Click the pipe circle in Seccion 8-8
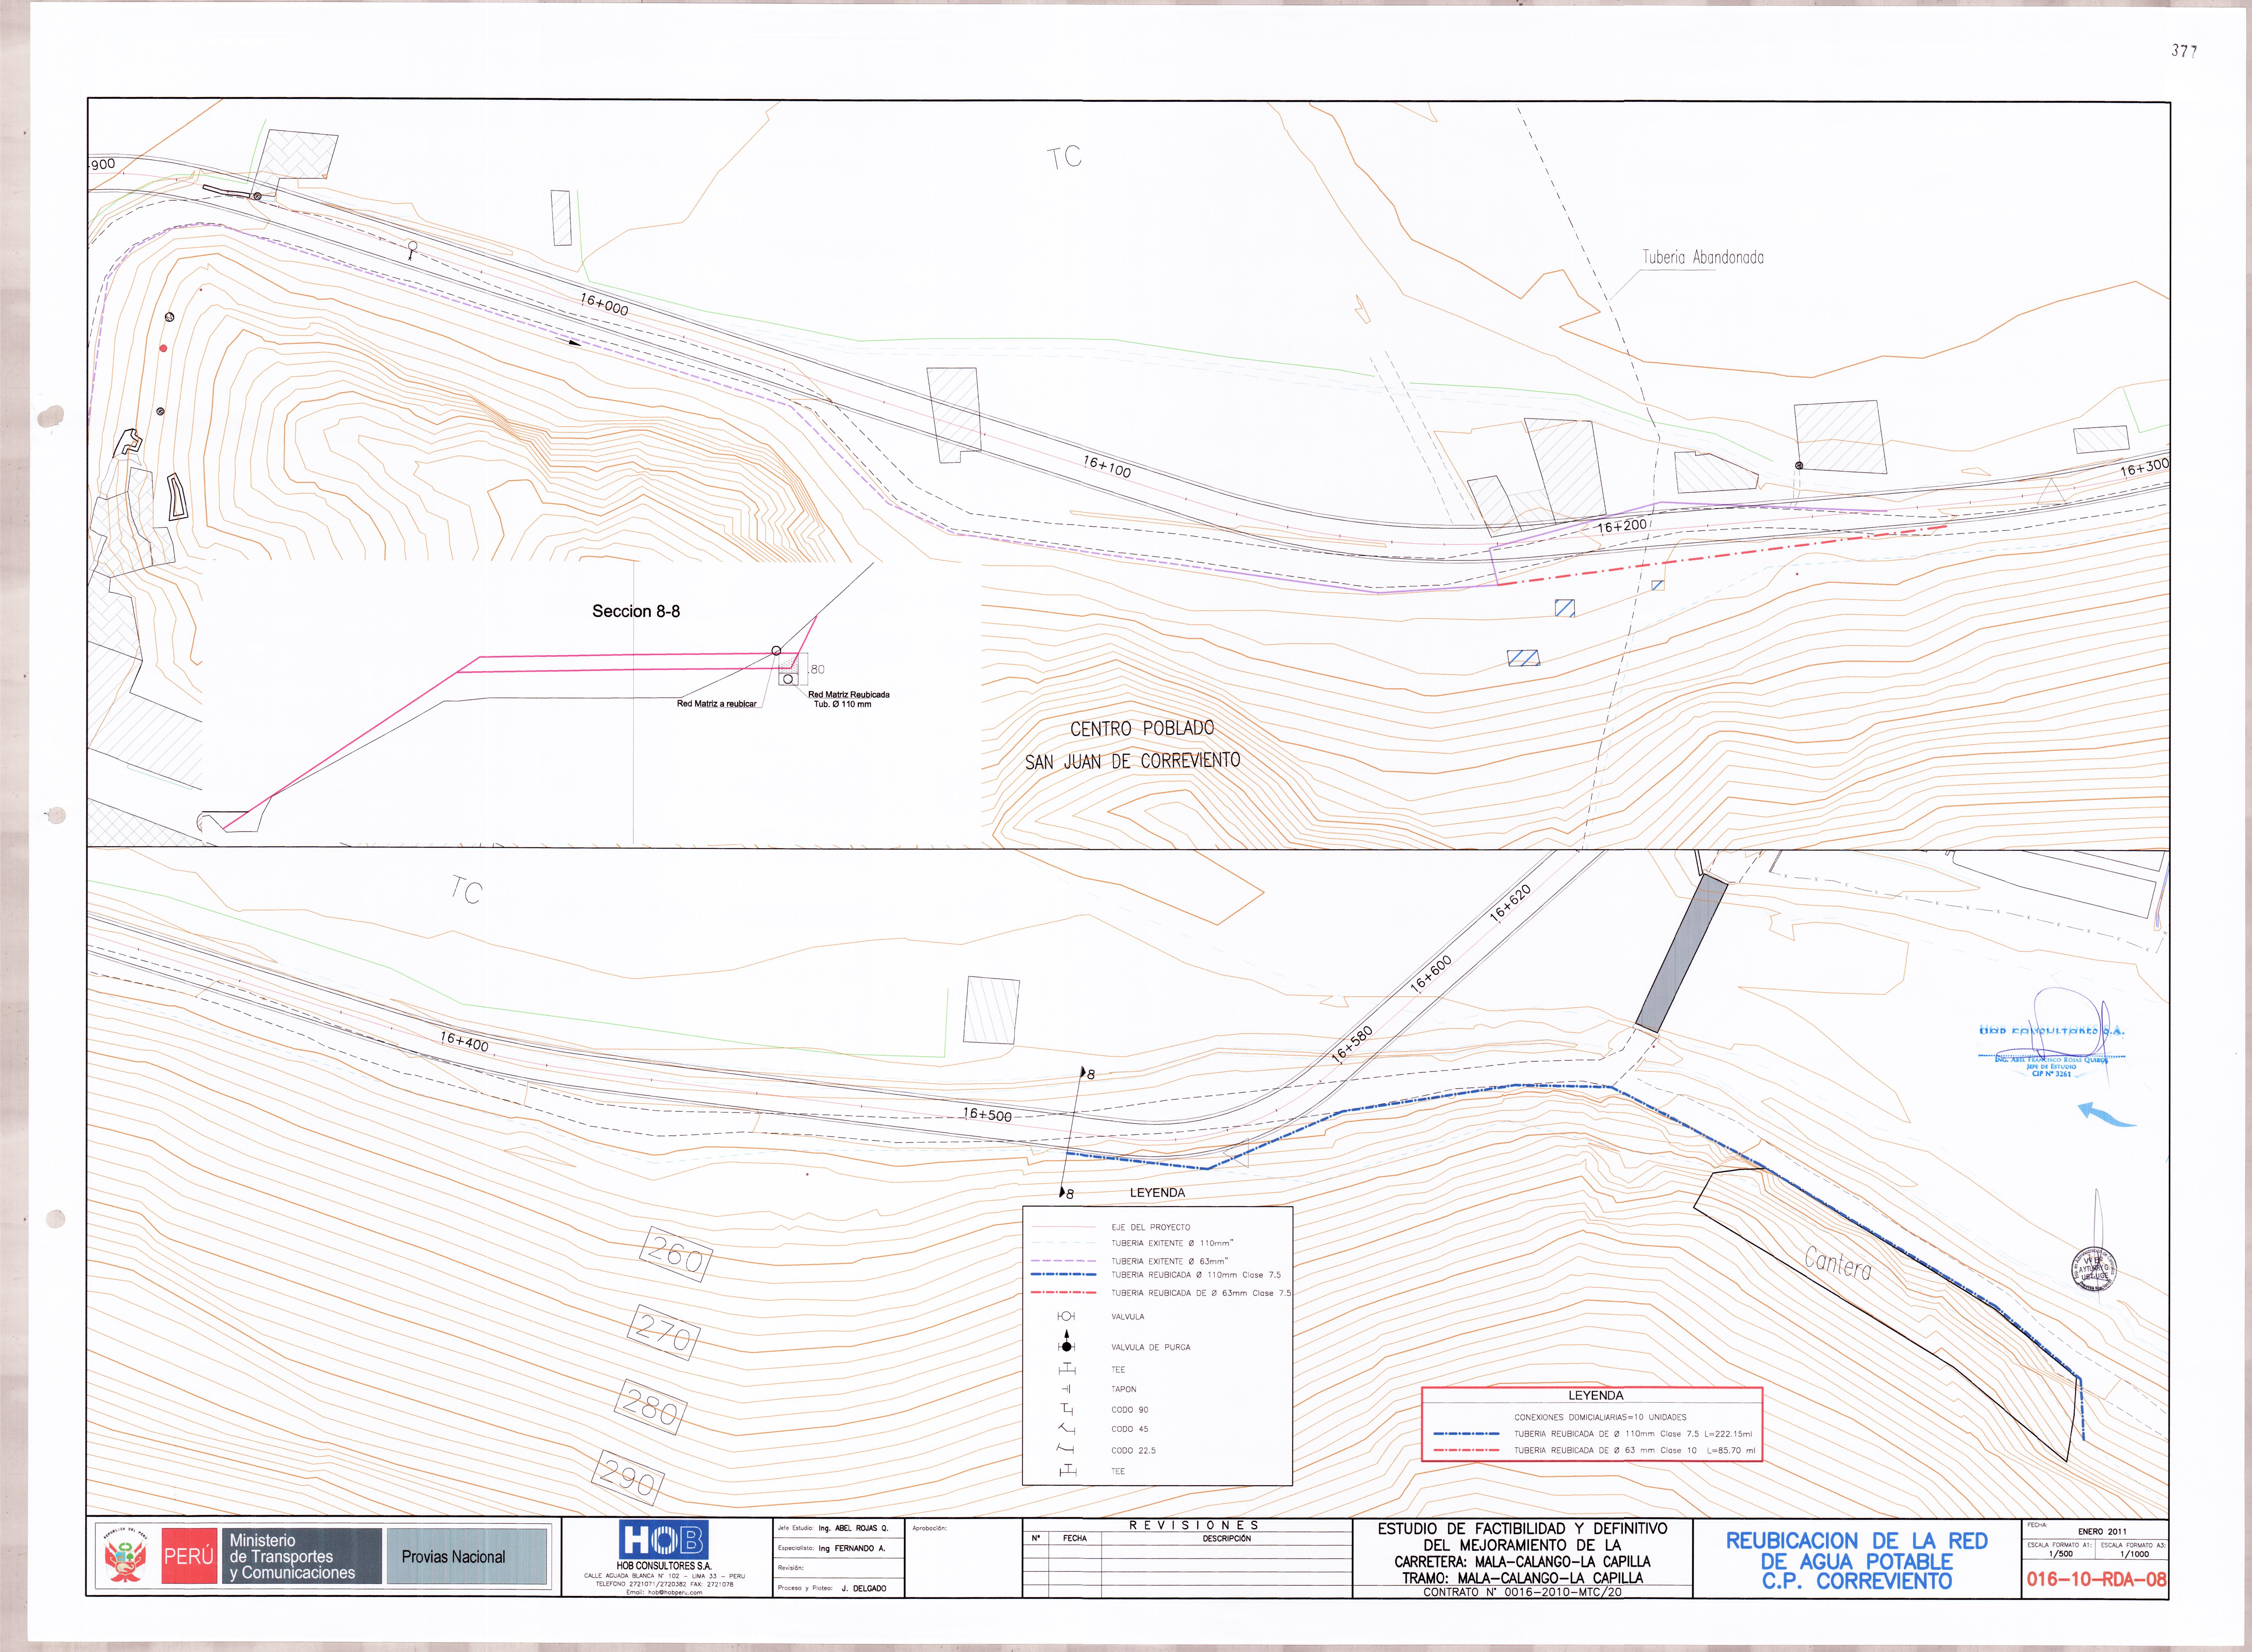This screenshot has height=1652, width=2252. [776, 651]
